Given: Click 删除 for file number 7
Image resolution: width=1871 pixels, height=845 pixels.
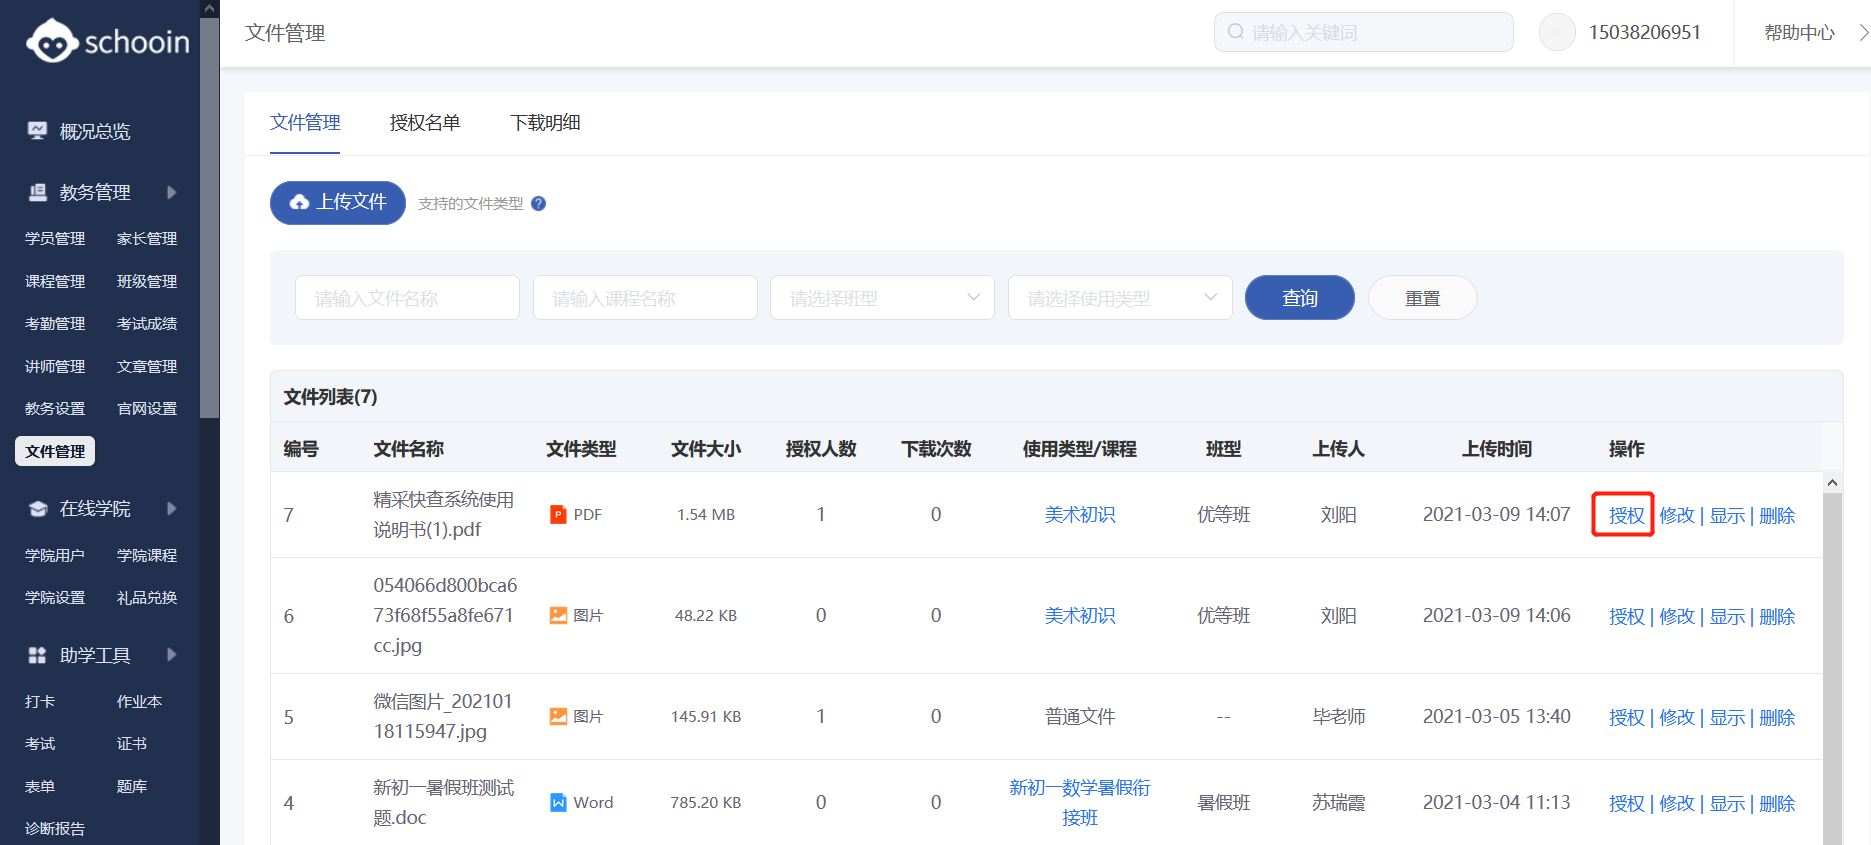Looking at the screenshot, I should [x=1777, y=515].
